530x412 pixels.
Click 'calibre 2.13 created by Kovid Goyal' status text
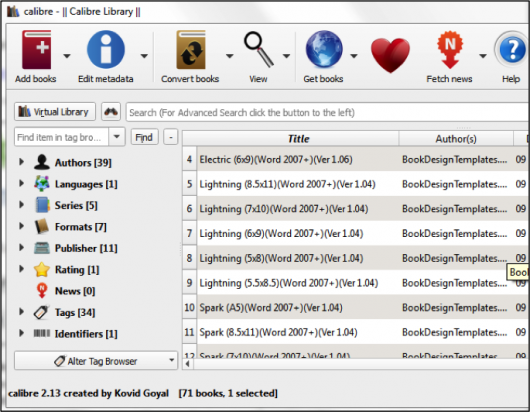tap(88, 393)
